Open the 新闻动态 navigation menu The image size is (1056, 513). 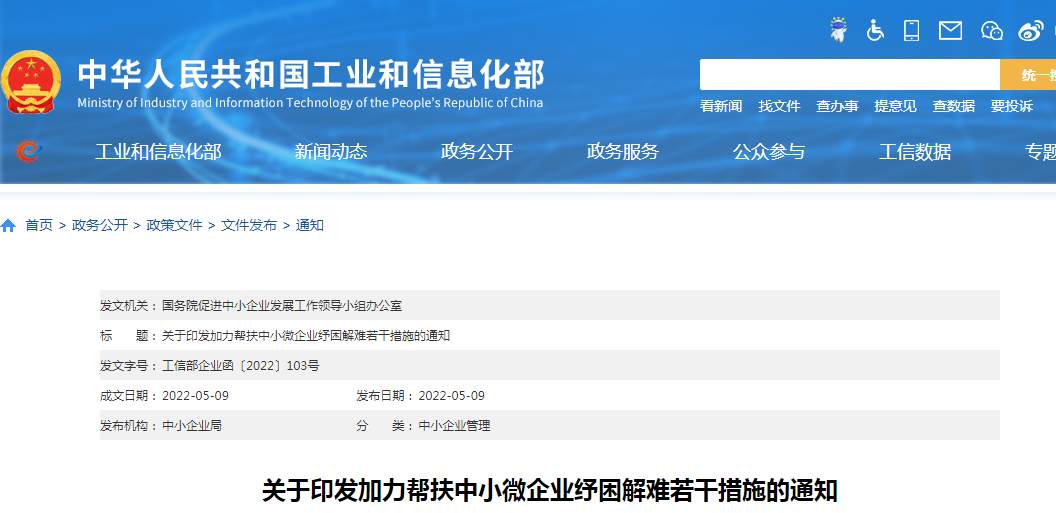(330, 152)
